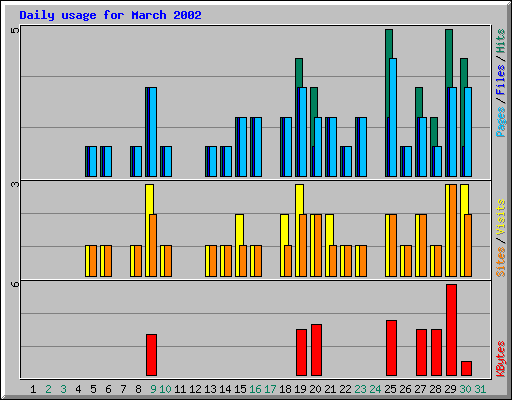Click green day label "2" on the x-axis

(x=48, y=389)
